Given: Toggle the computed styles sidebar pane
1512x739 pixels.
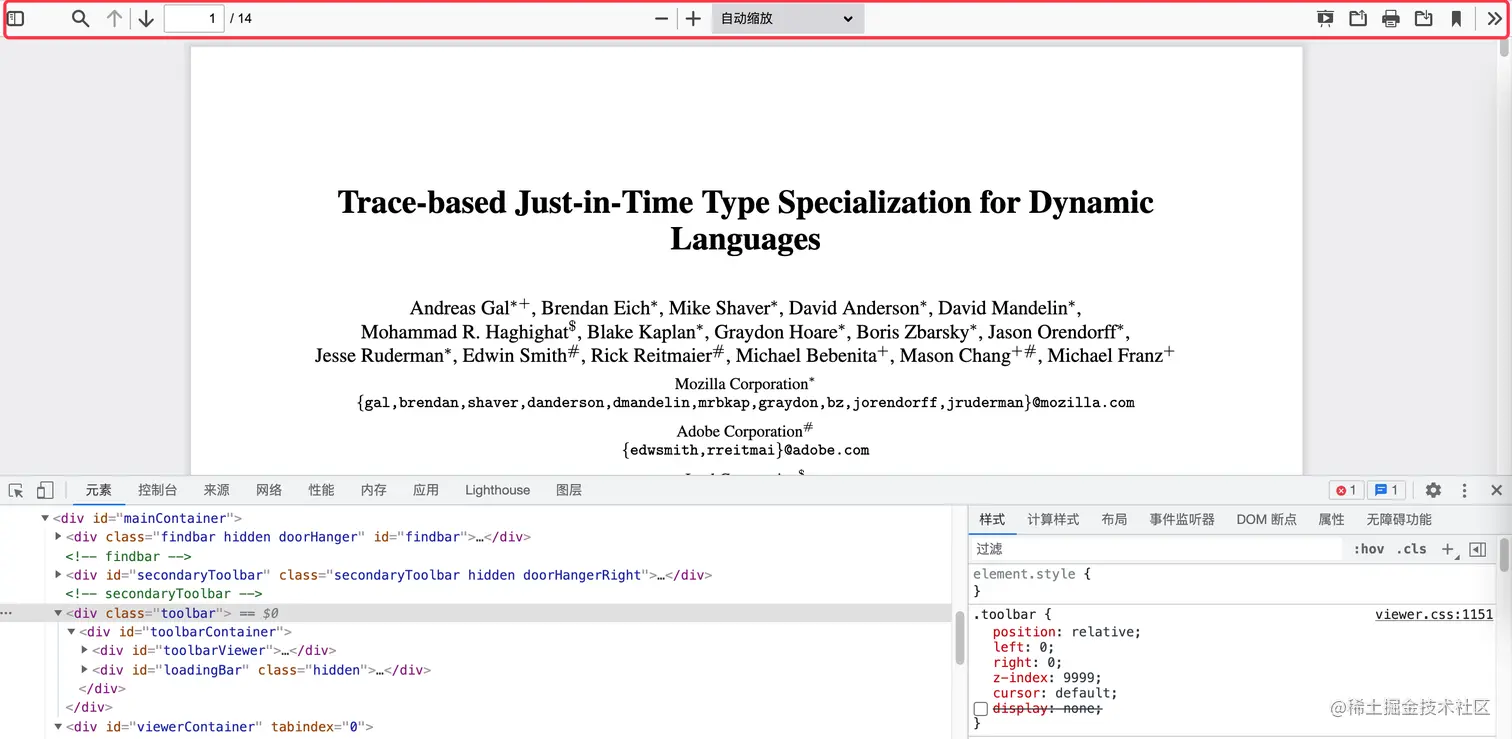Looking at the screenshot, I should click(x=1478, y=549).
